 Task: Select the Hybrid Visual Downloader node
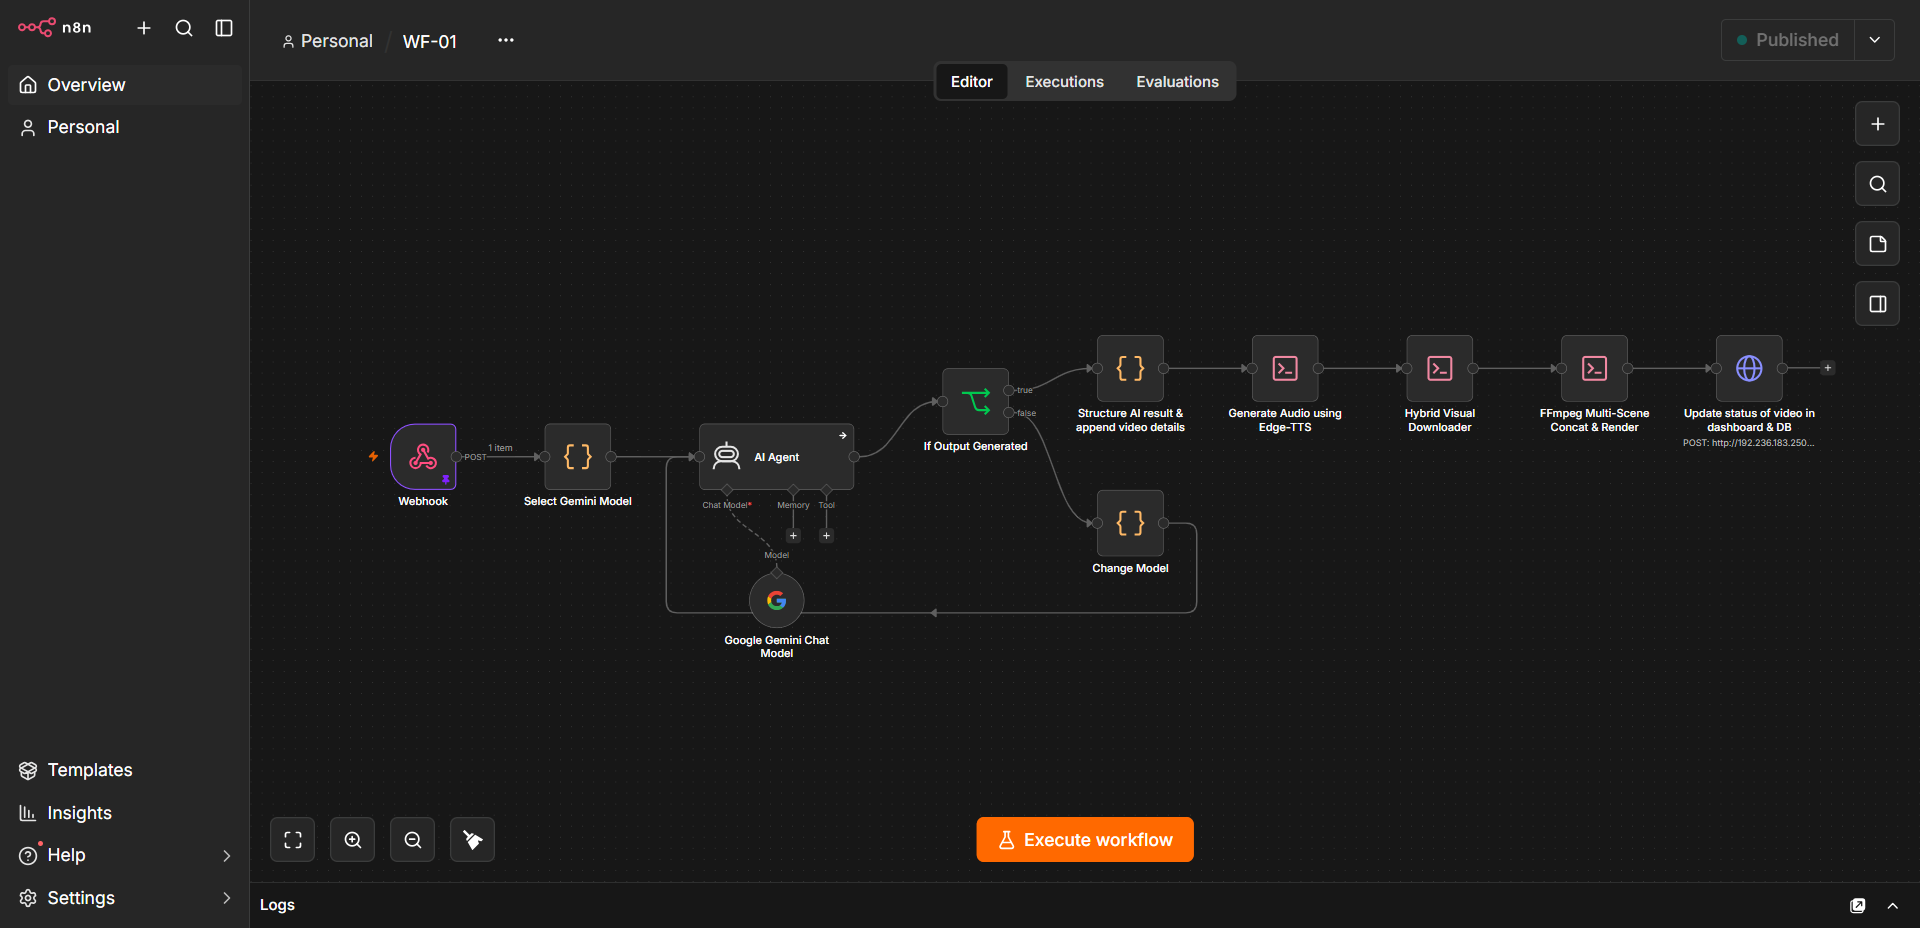pos(1440,368)
